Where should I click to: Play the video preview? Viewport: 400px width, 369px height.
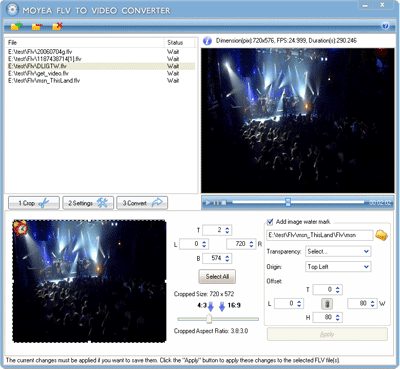click(208, 202)
